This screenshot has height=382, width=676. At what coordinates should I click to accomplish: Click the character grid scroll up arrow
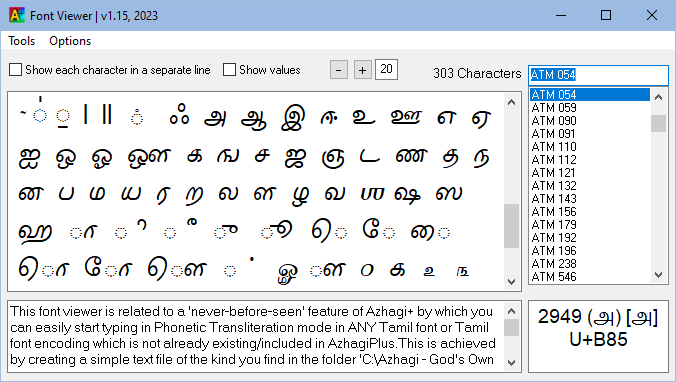512,103
